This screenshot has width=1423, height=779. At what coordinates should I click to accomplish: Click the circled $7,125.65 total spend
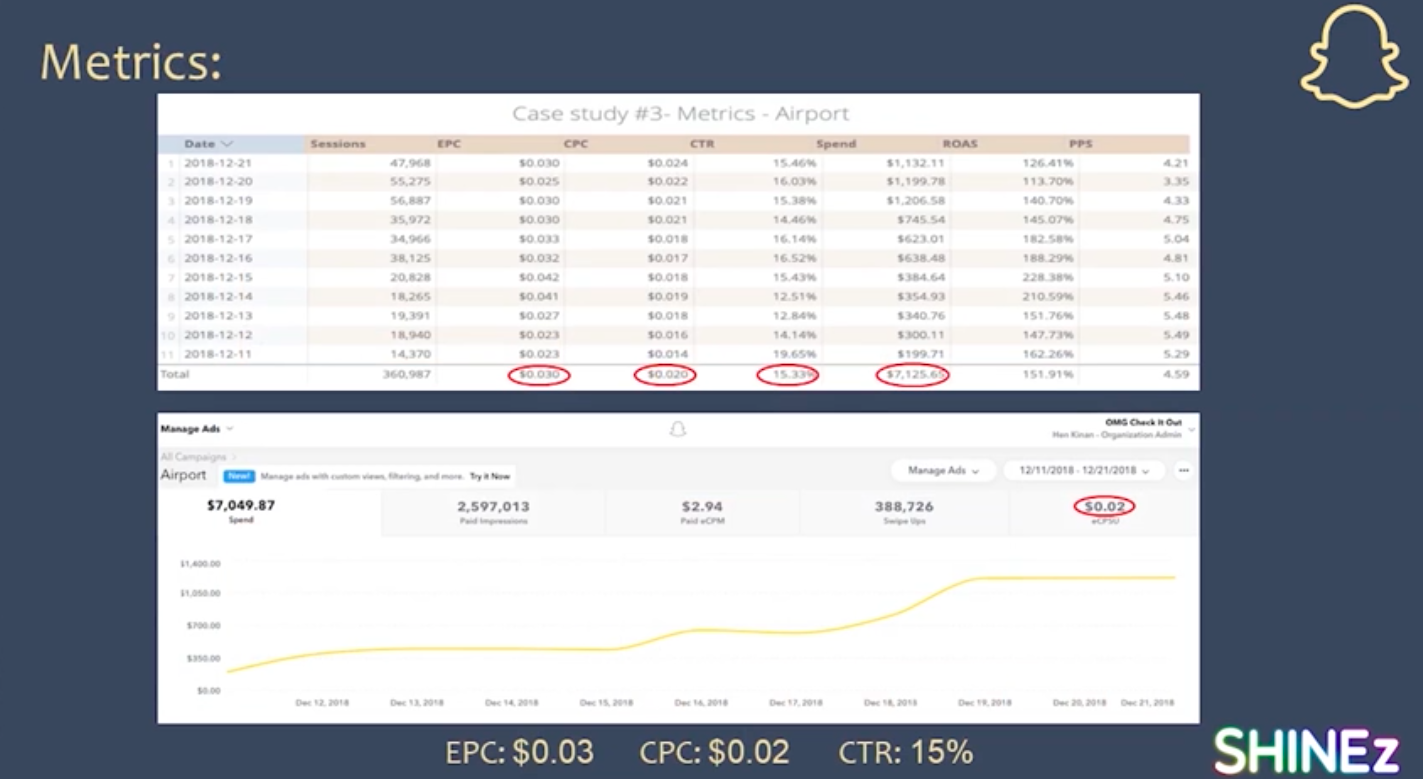click(x=913, y=375)
